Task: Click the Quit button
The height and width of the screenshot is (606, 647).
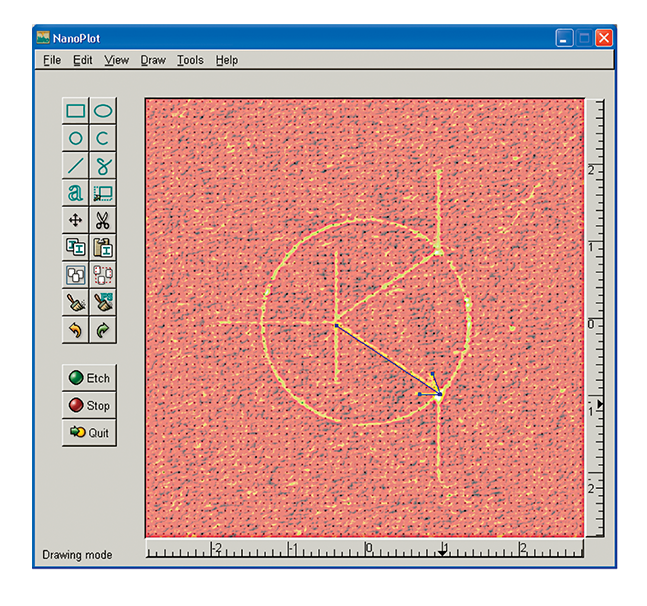Action: click(x=89, y=433)
